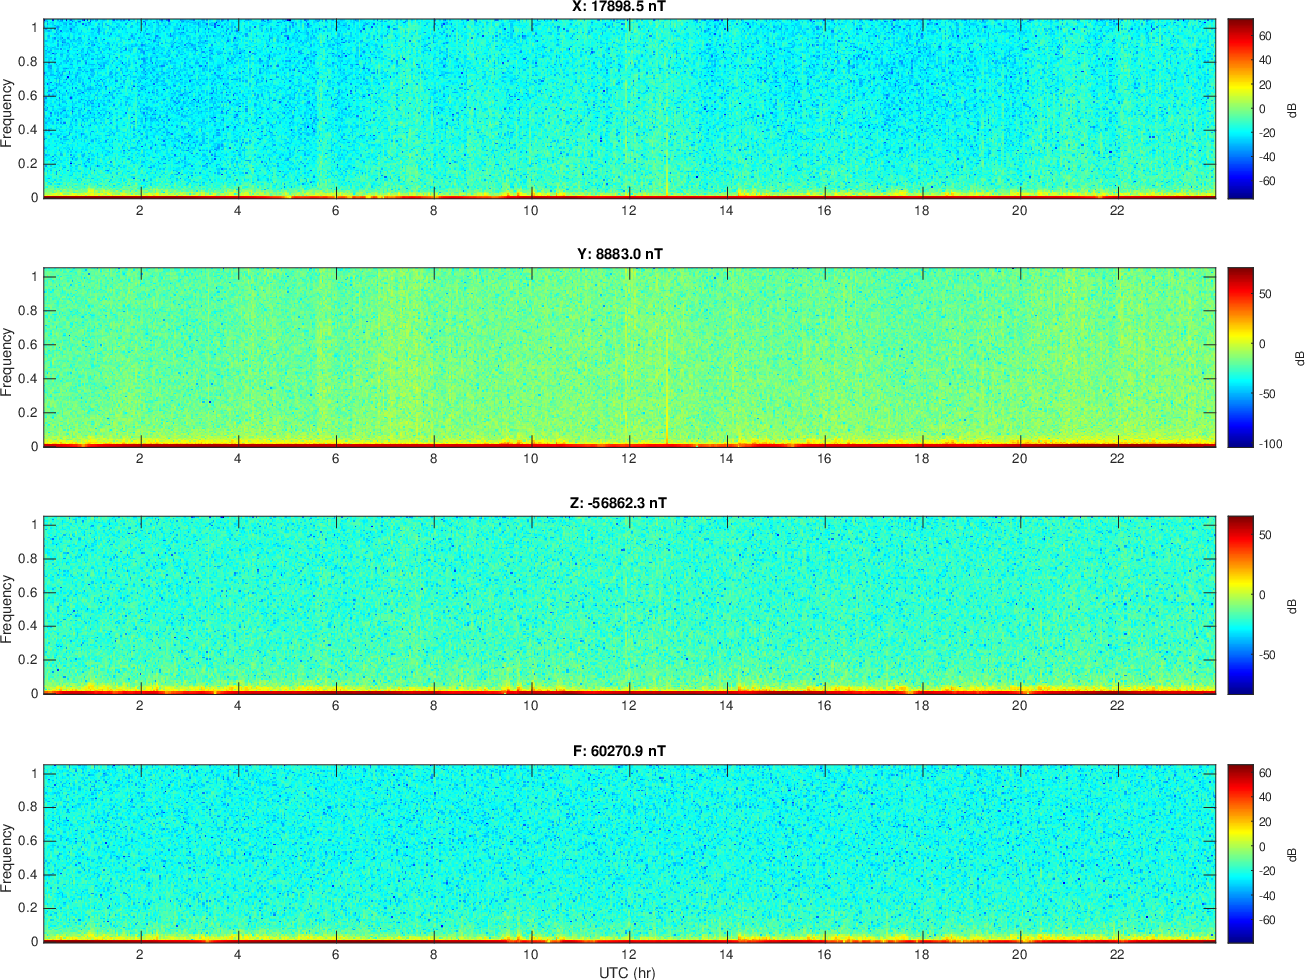1305x980 pixels.
Task: Click the UTC (hr) axis label
Action: click(x=627, y=972)
